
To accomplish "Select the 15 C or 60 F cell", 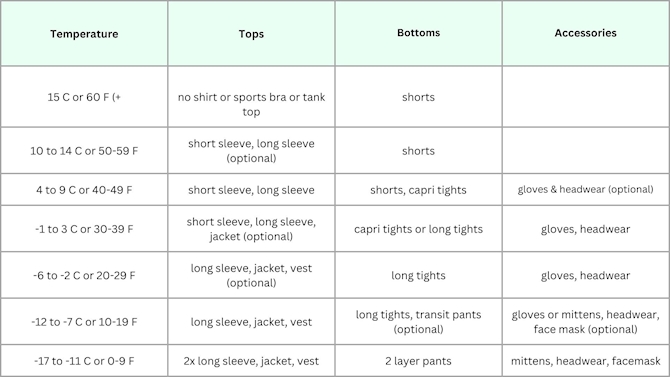I will [84, 97].
